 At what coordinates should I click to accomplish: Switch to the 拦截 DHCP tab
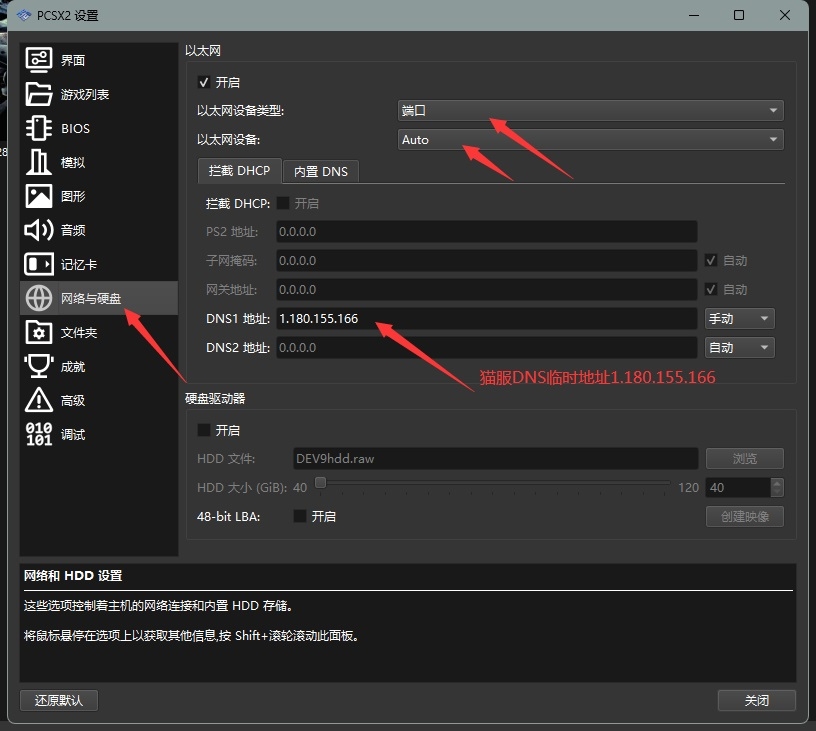[x=239, y=171]
